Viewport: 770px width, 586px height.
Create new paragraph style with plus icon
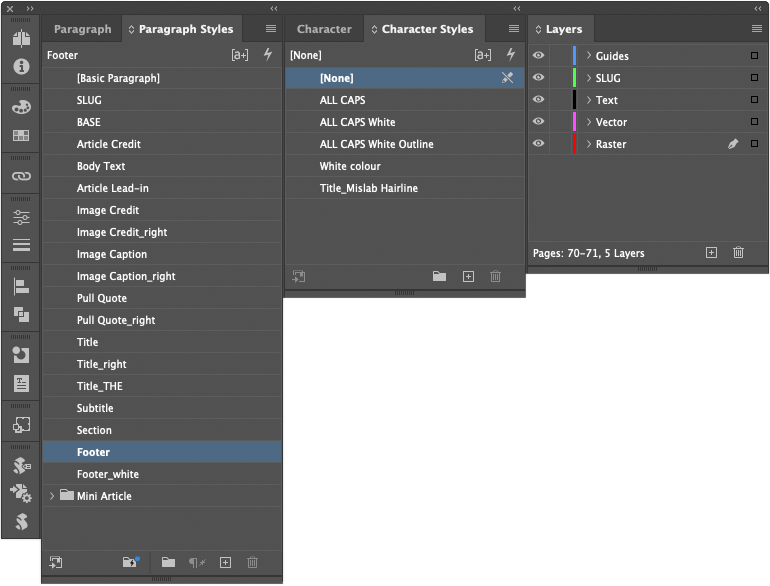coord(225,562)
